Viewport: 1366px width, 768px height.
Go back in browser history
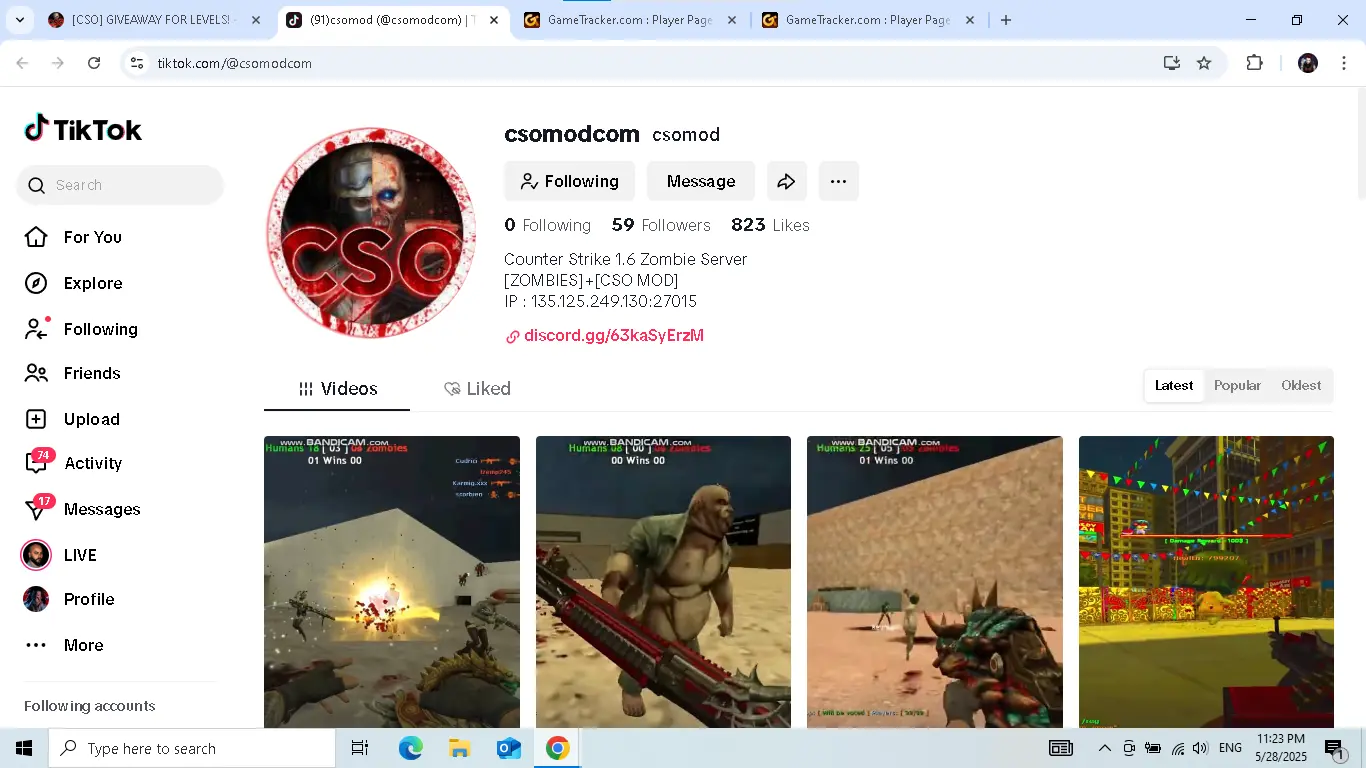pos(22,63)
